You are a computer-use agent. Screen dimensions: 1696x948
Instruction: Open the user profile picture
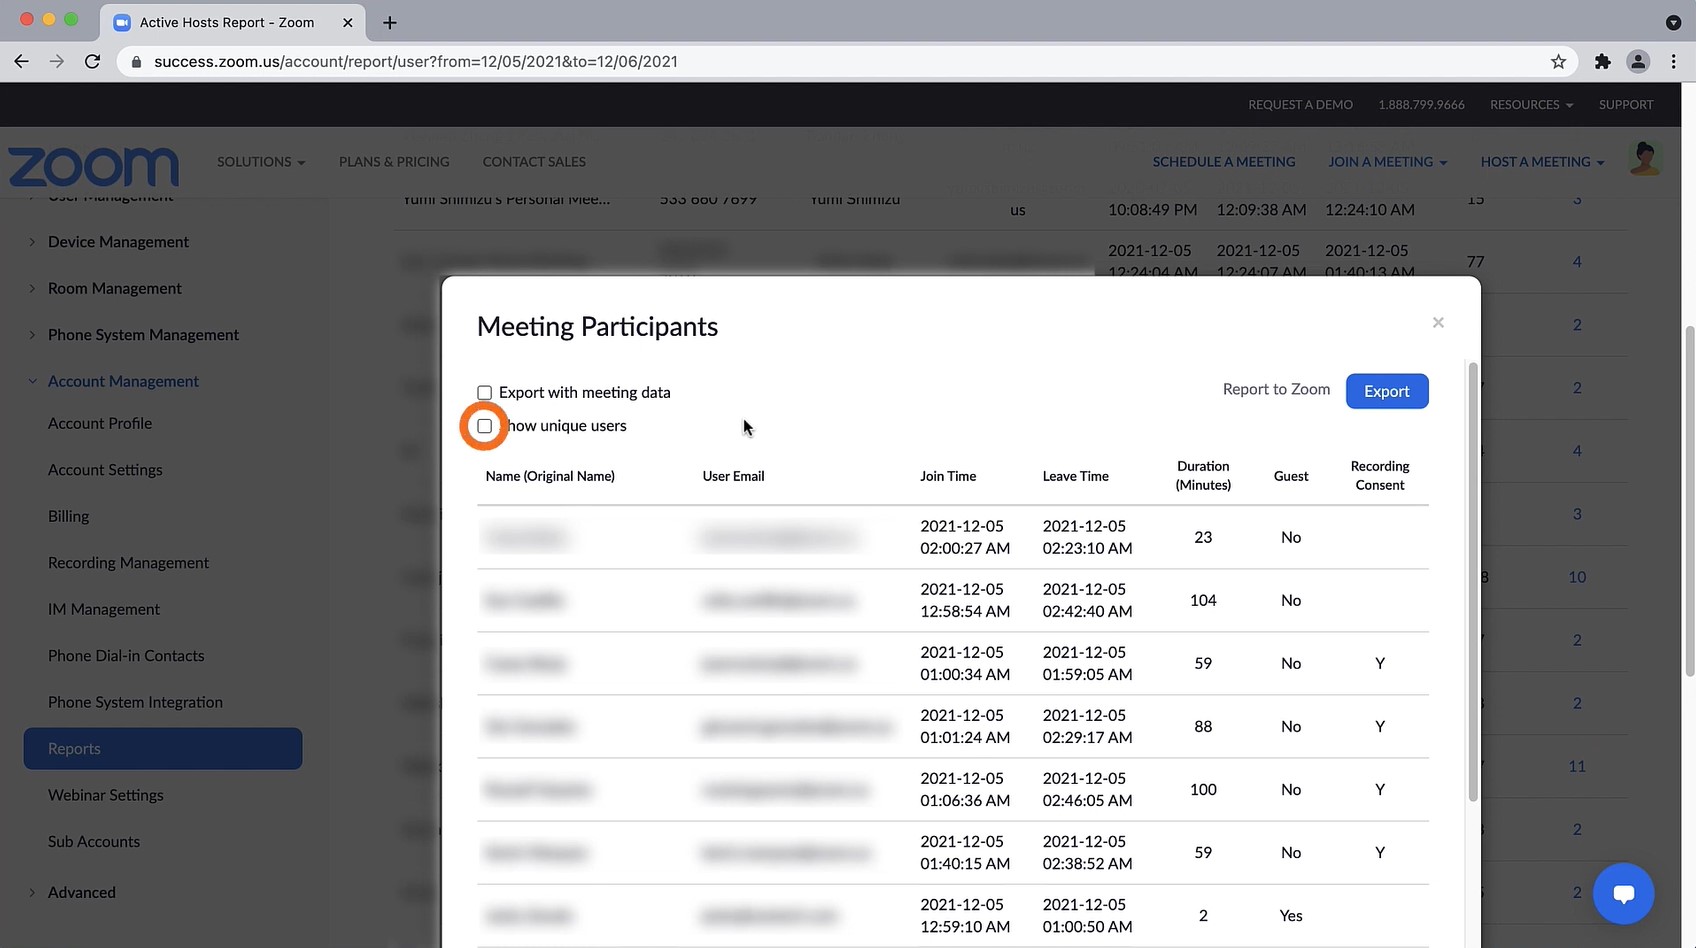click(x=1645, y=159)
